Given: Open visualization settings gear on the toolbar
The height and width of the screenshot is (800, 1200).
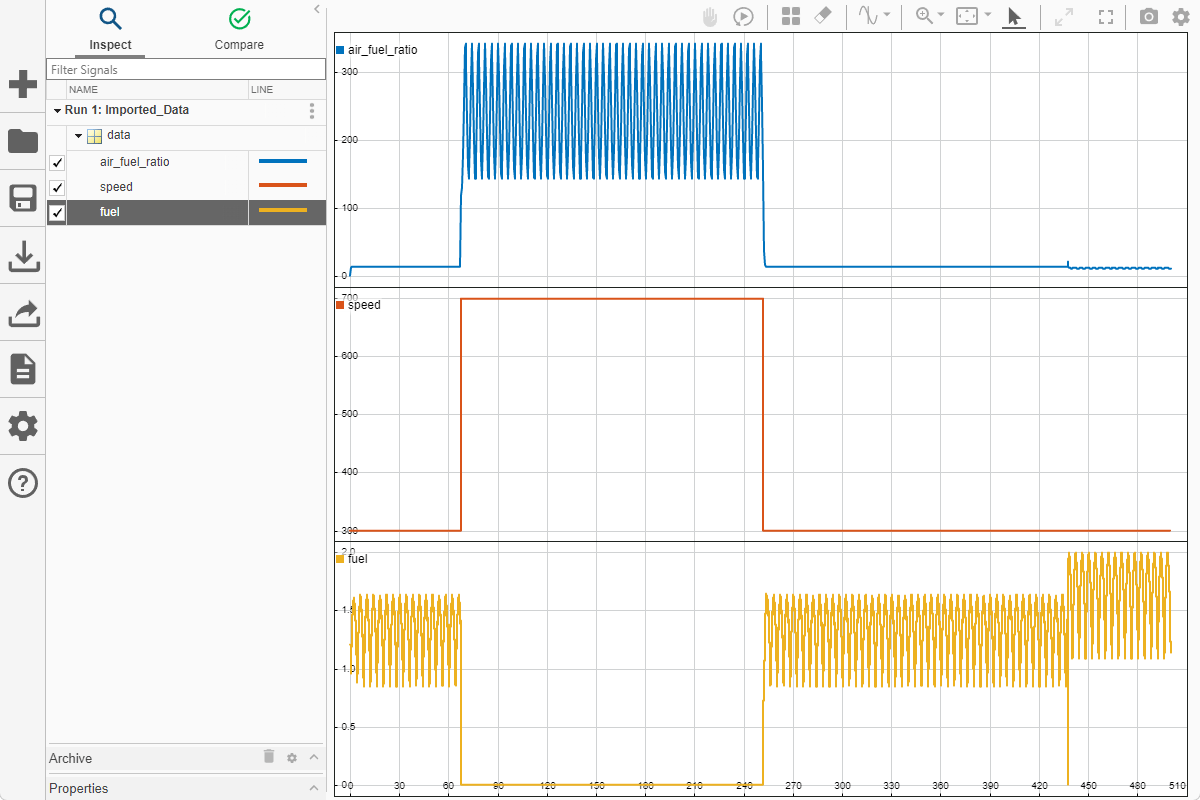Looking at the screenshot, I should click(1180, 17).
